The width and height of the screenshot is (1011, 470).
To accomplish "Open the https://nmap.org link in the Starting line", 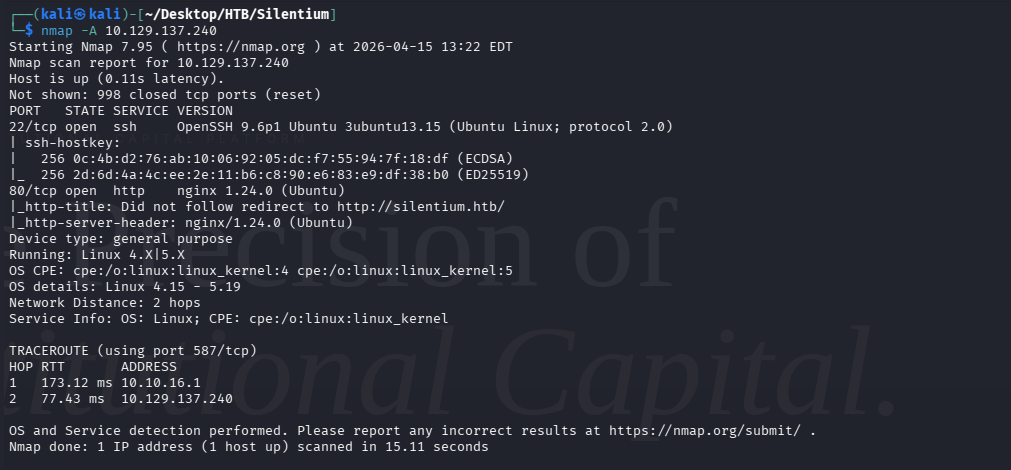I will point(219,46).
